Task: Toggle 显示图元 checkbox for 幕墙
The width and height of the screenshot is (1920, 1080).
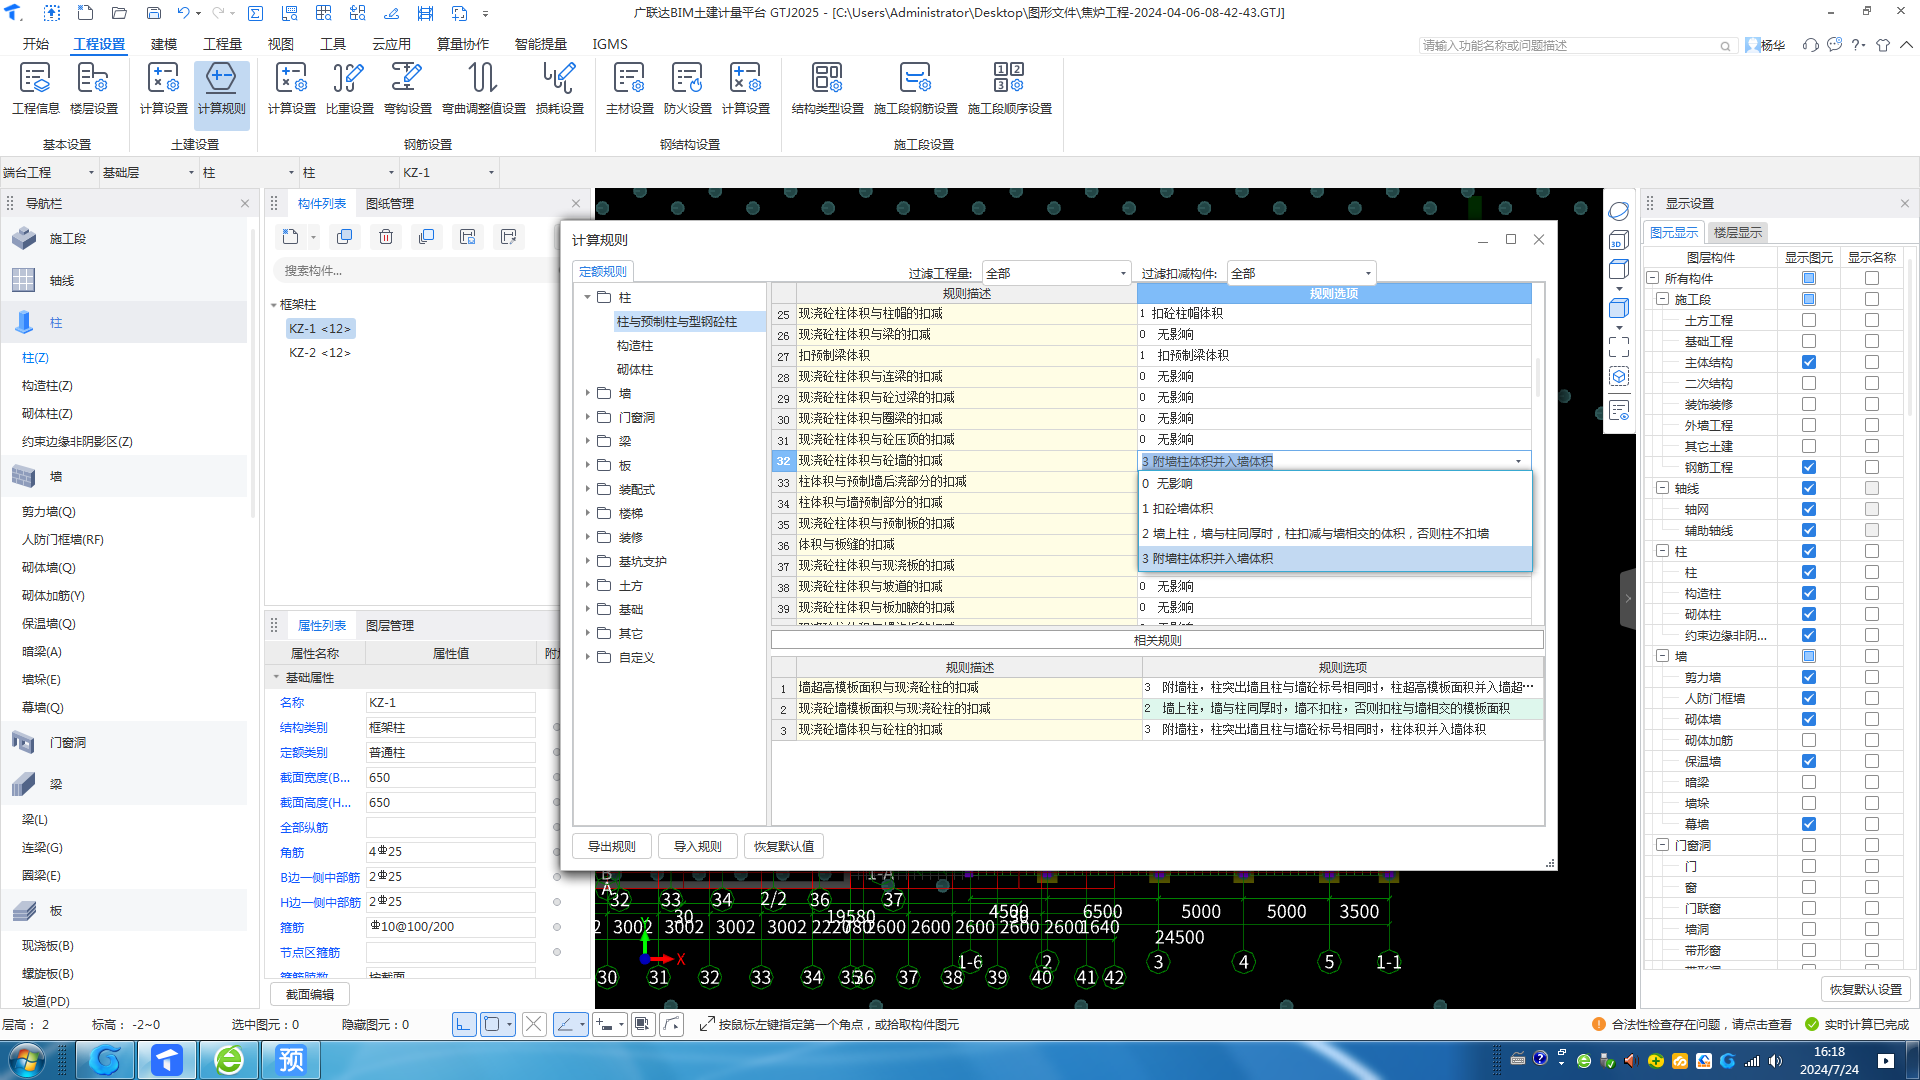Action: [x=1809, y=824]
